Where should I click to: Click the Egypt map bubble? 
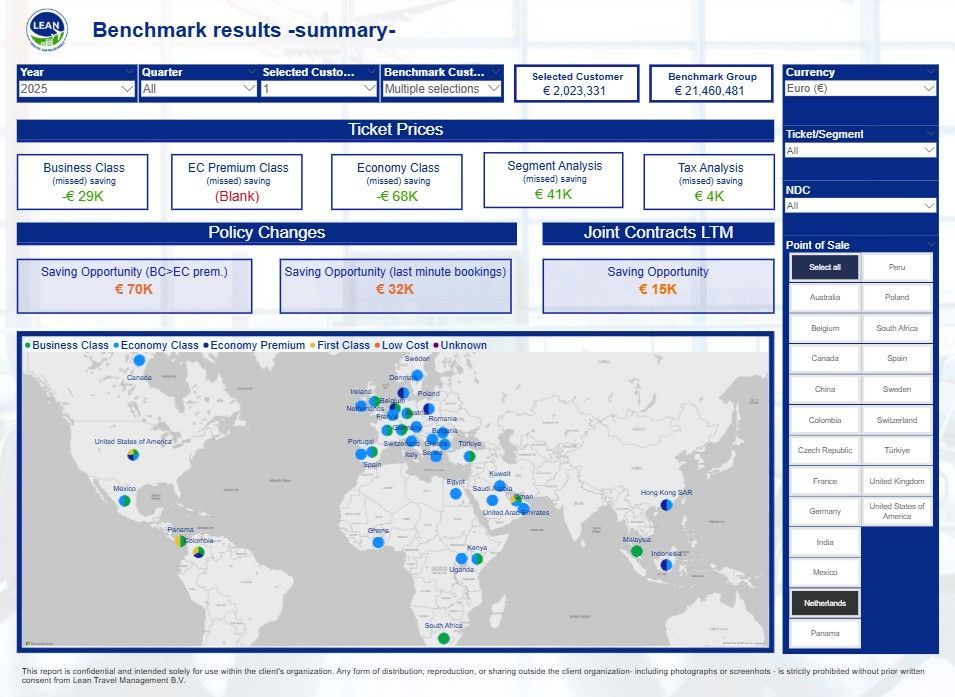point(456,494)
